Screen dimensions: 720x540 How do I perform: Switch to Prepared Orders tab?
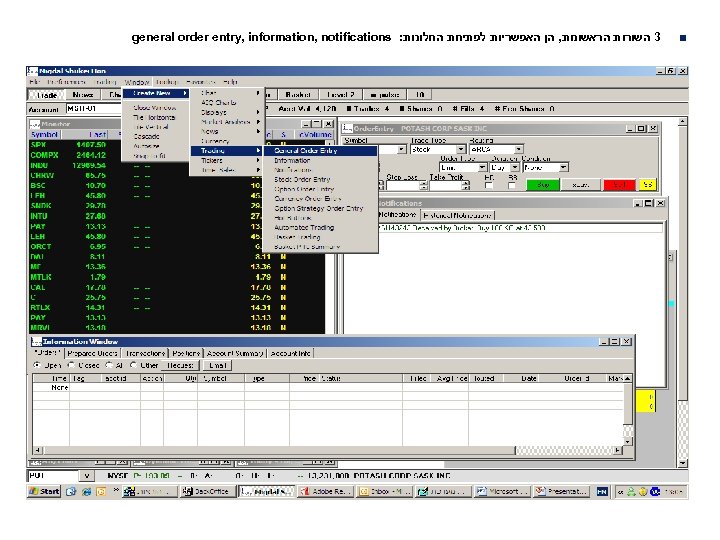92,354
